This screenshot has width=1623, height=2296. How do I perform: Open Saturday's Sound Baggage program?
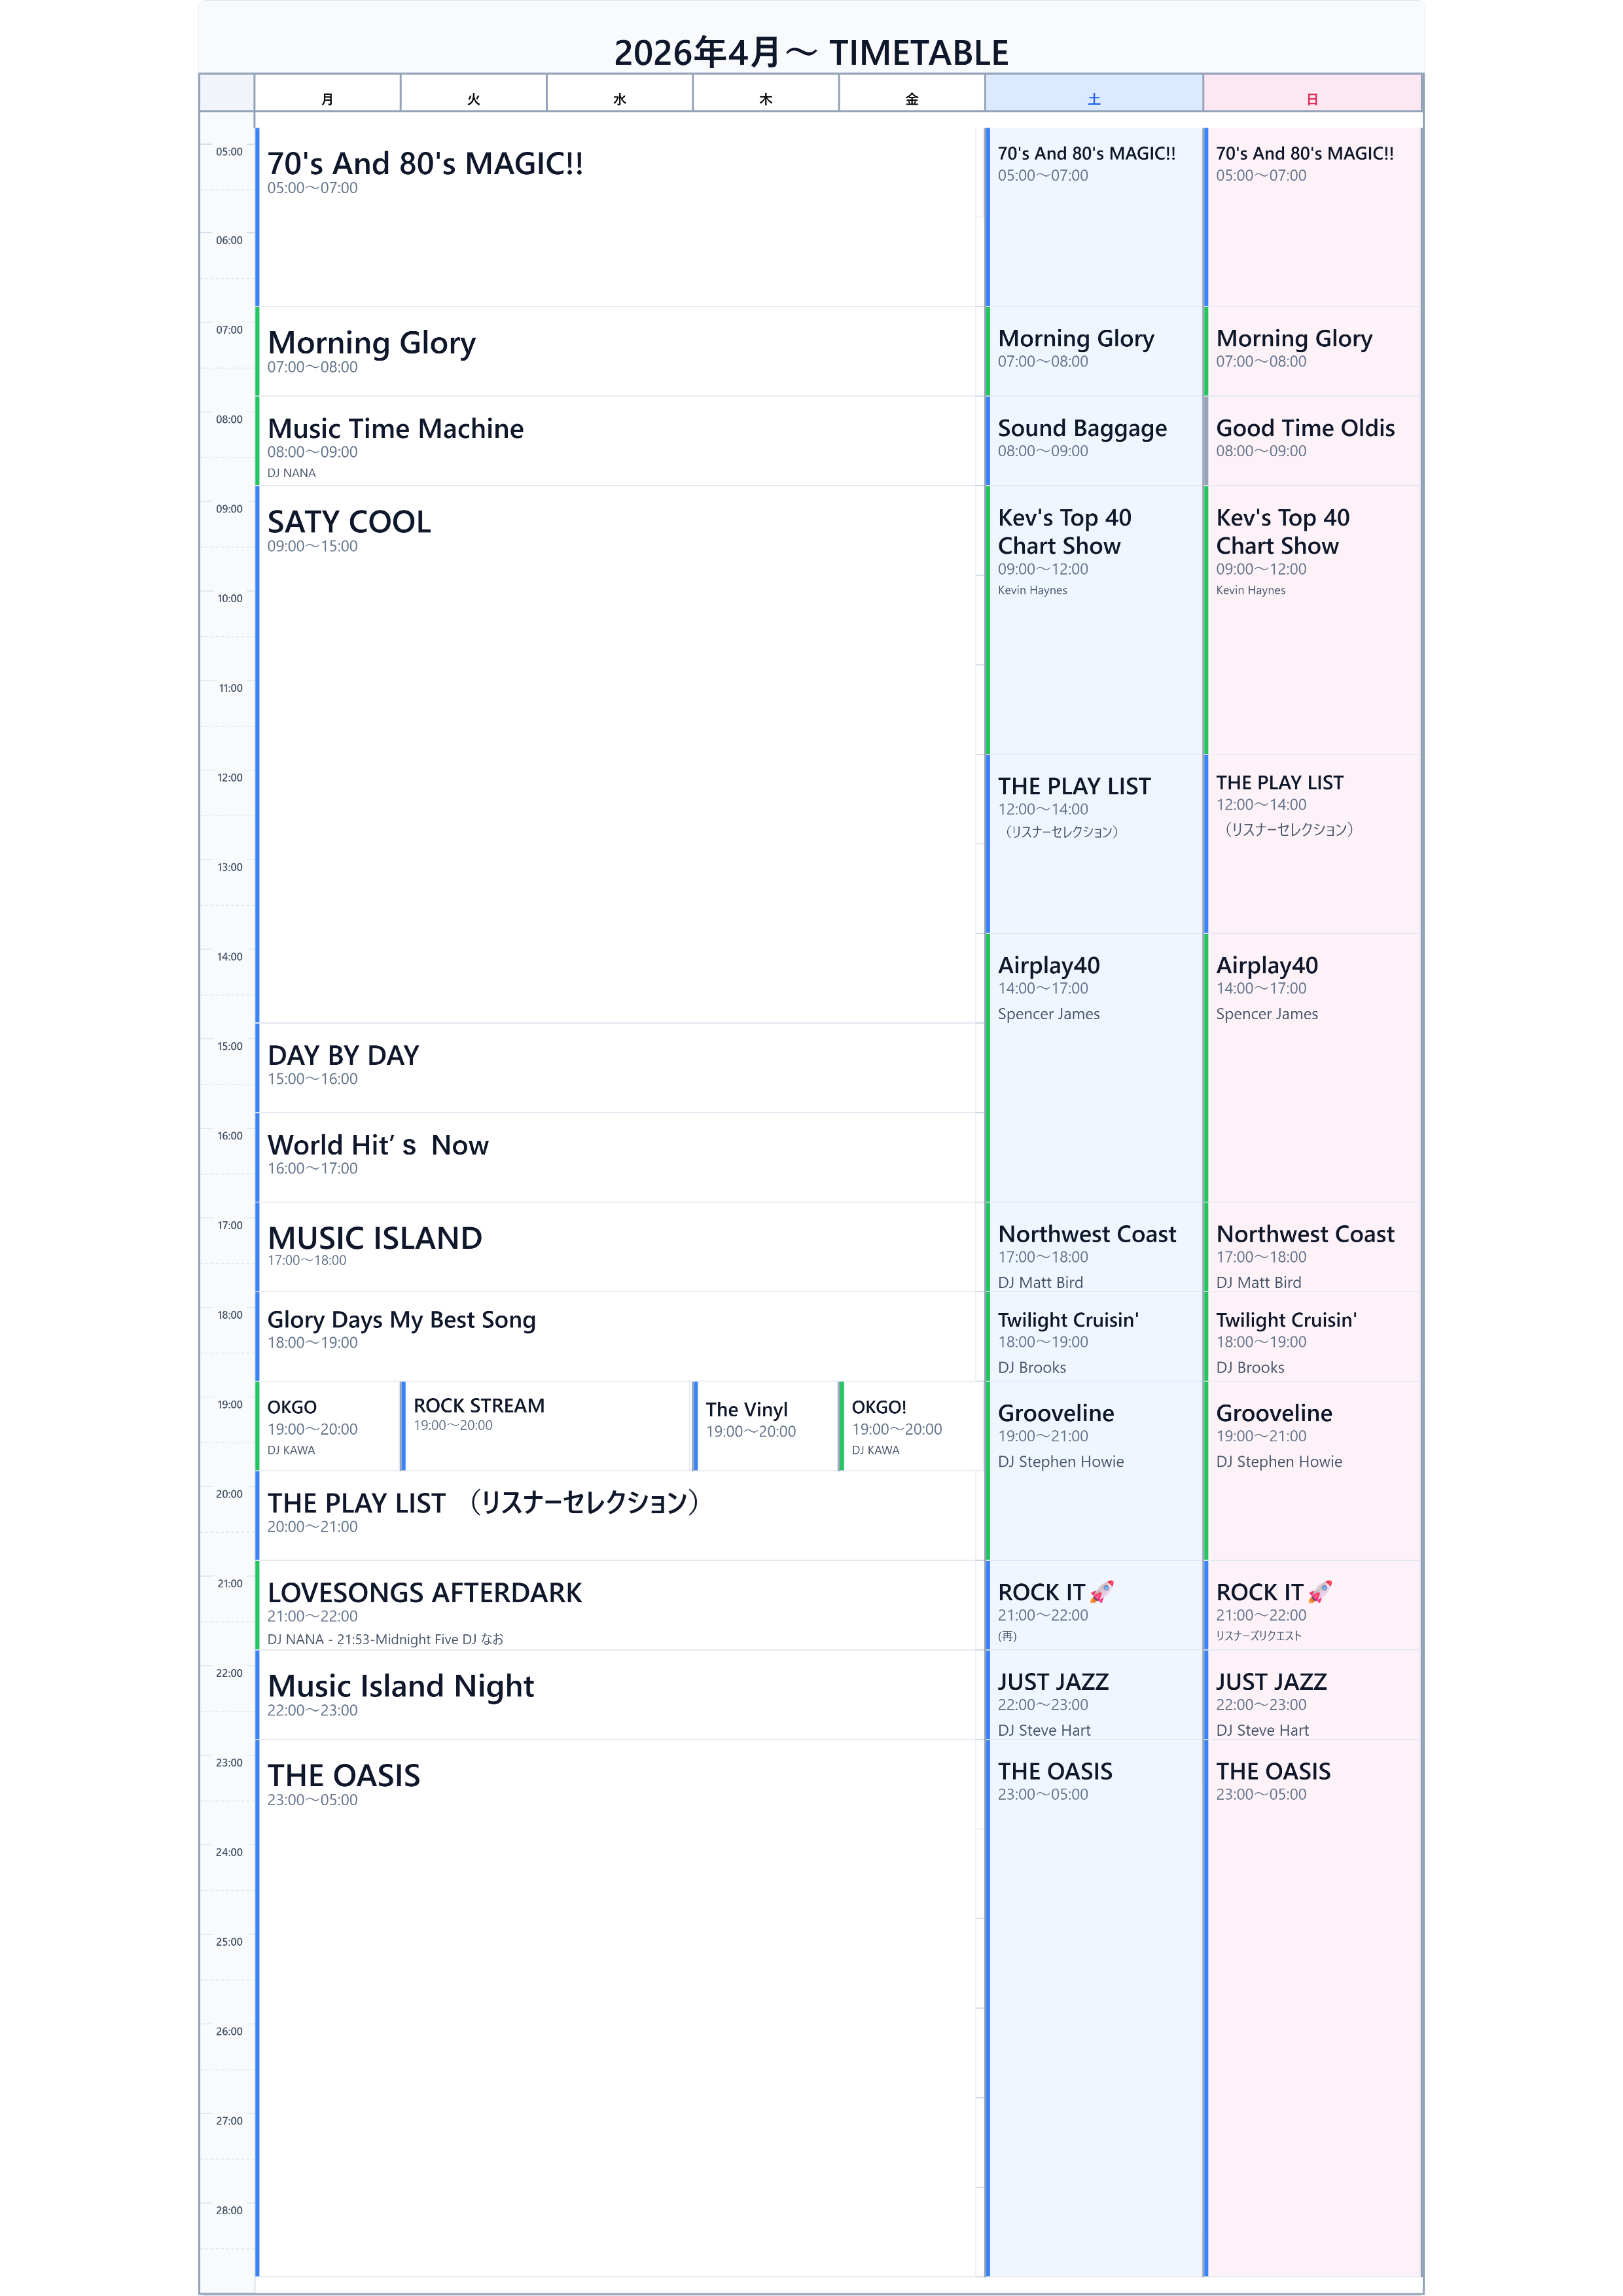click(1093, 440)
